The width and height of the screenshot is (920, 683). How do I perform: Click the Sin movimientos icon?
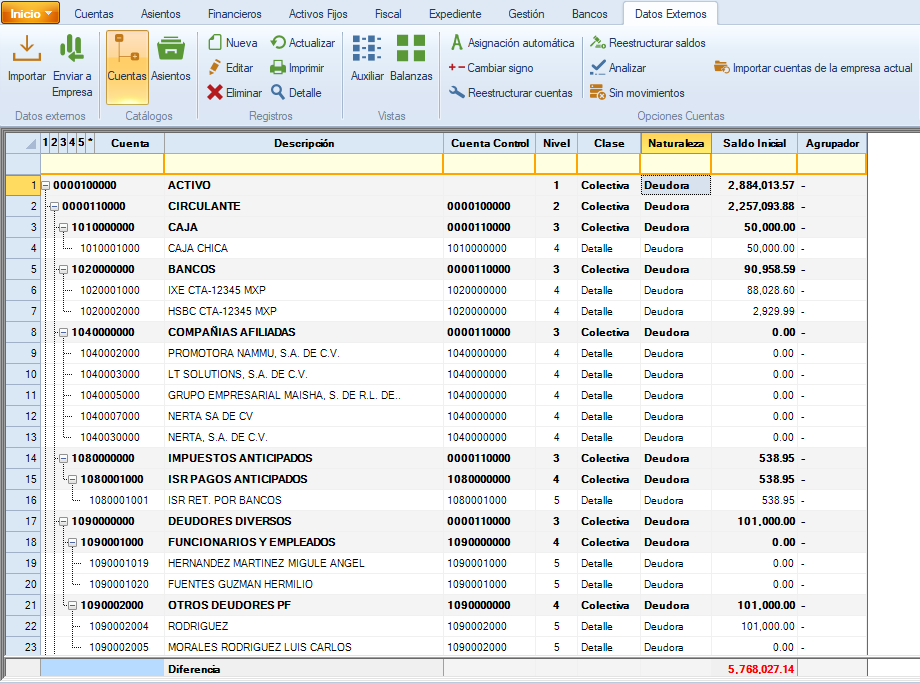(598, 92)
